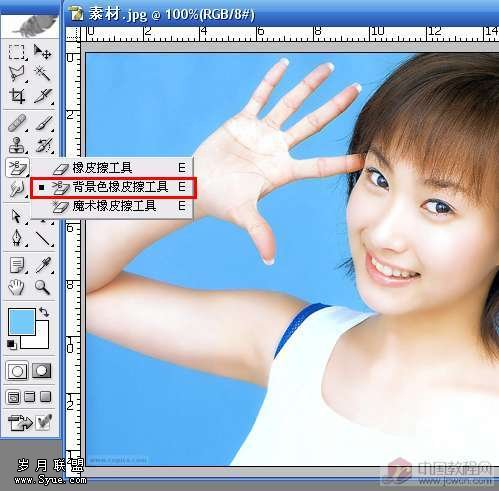The height and width of the screenshot is (491, 499).
Task: Switch to Quick Mask mode
Action: click(x=42, y=371)
